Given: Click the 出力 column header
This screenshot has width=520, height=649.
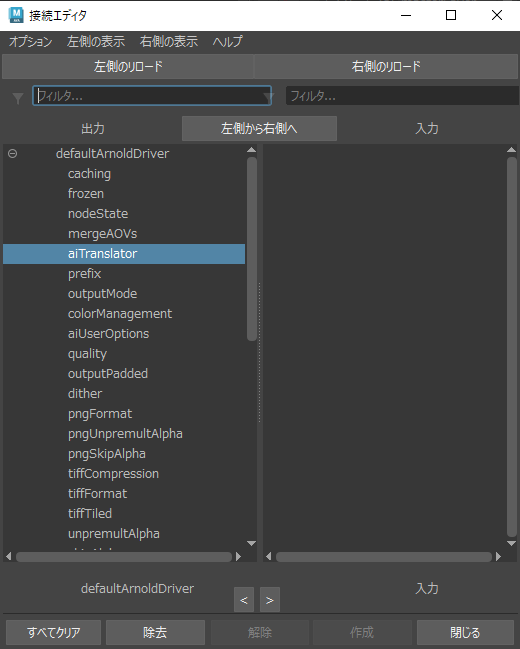Looking at the screenshot, I should pyautogui.click(x=93, y=128).
